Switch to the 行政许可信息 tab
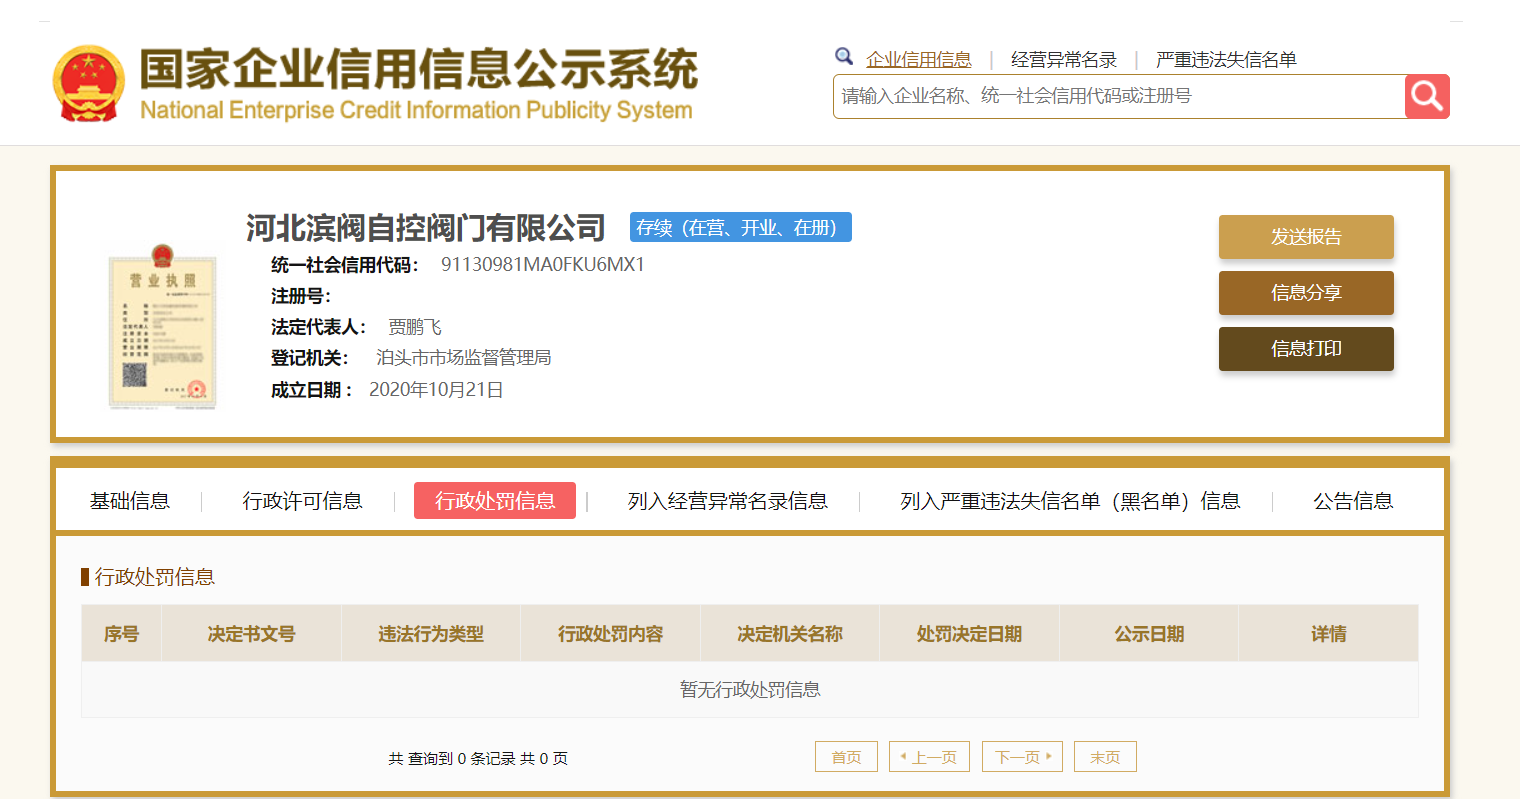This screenshot has width=1520, height=799. [303, 501]
